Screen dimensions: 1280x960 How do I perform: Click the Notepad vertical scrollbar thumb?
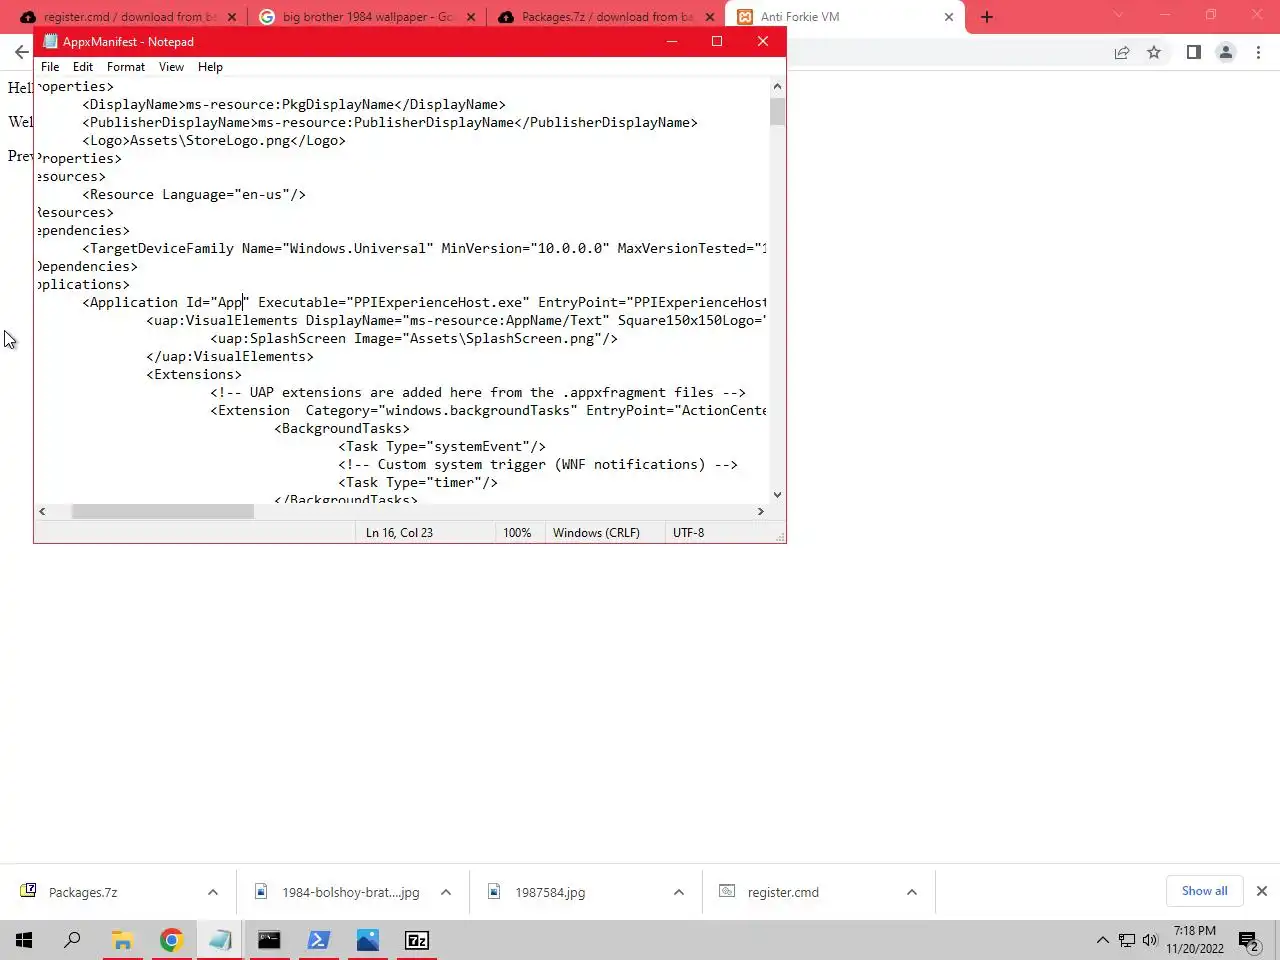(777, 111)
